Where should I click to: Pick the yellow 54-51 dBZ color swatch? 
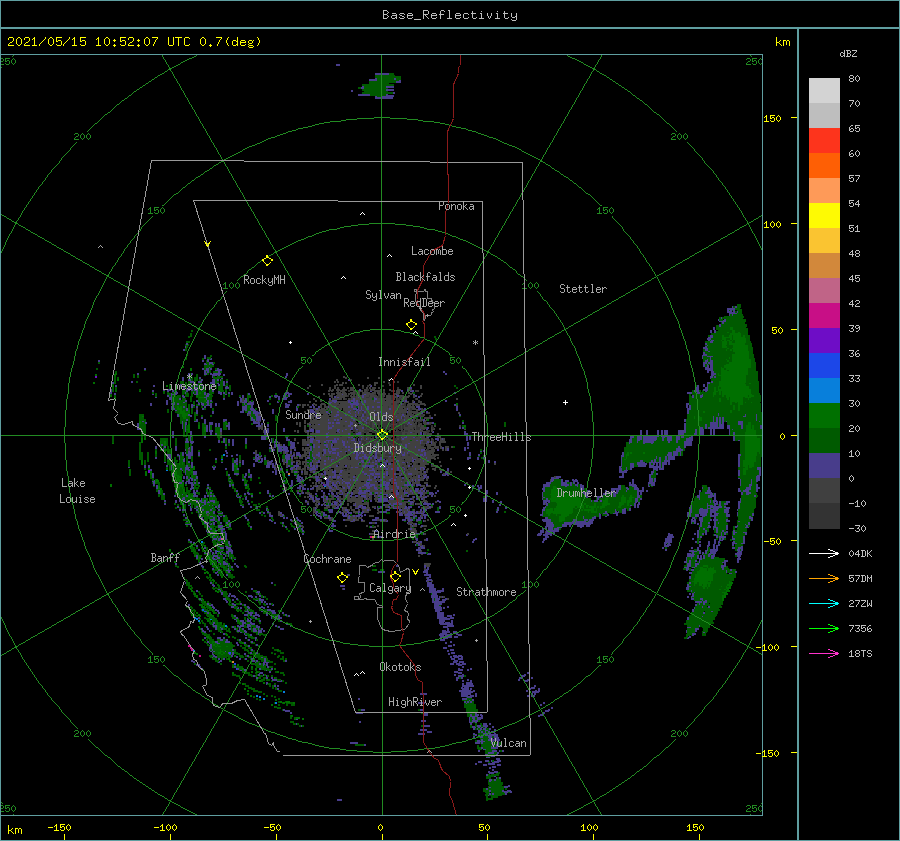tap(824, 215)
